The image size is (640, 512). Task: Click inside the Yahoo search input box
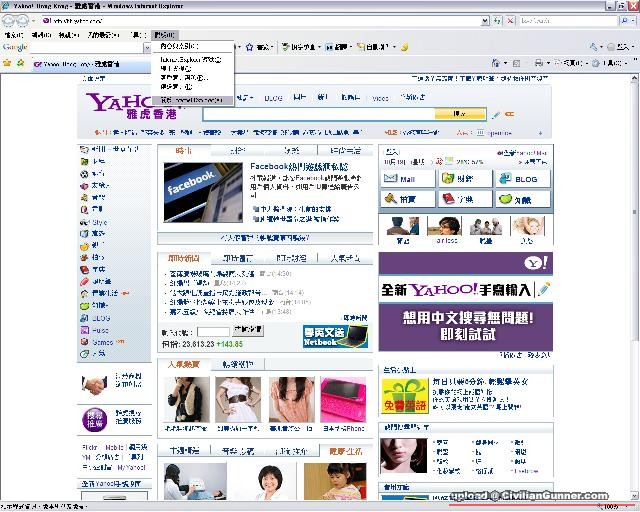pos(318,114)
